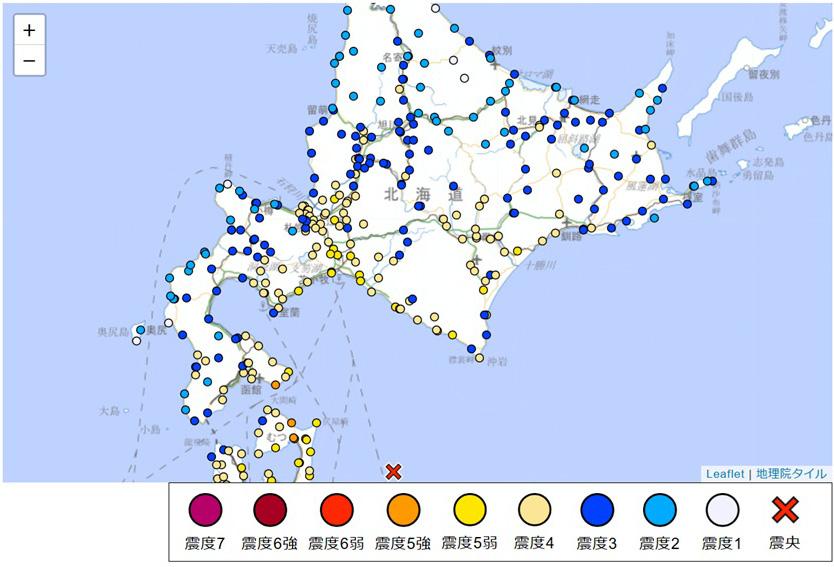This screenshot has height=567, width=834.
Task: Click the 奥尻島 island label
Action: [113, 332]
